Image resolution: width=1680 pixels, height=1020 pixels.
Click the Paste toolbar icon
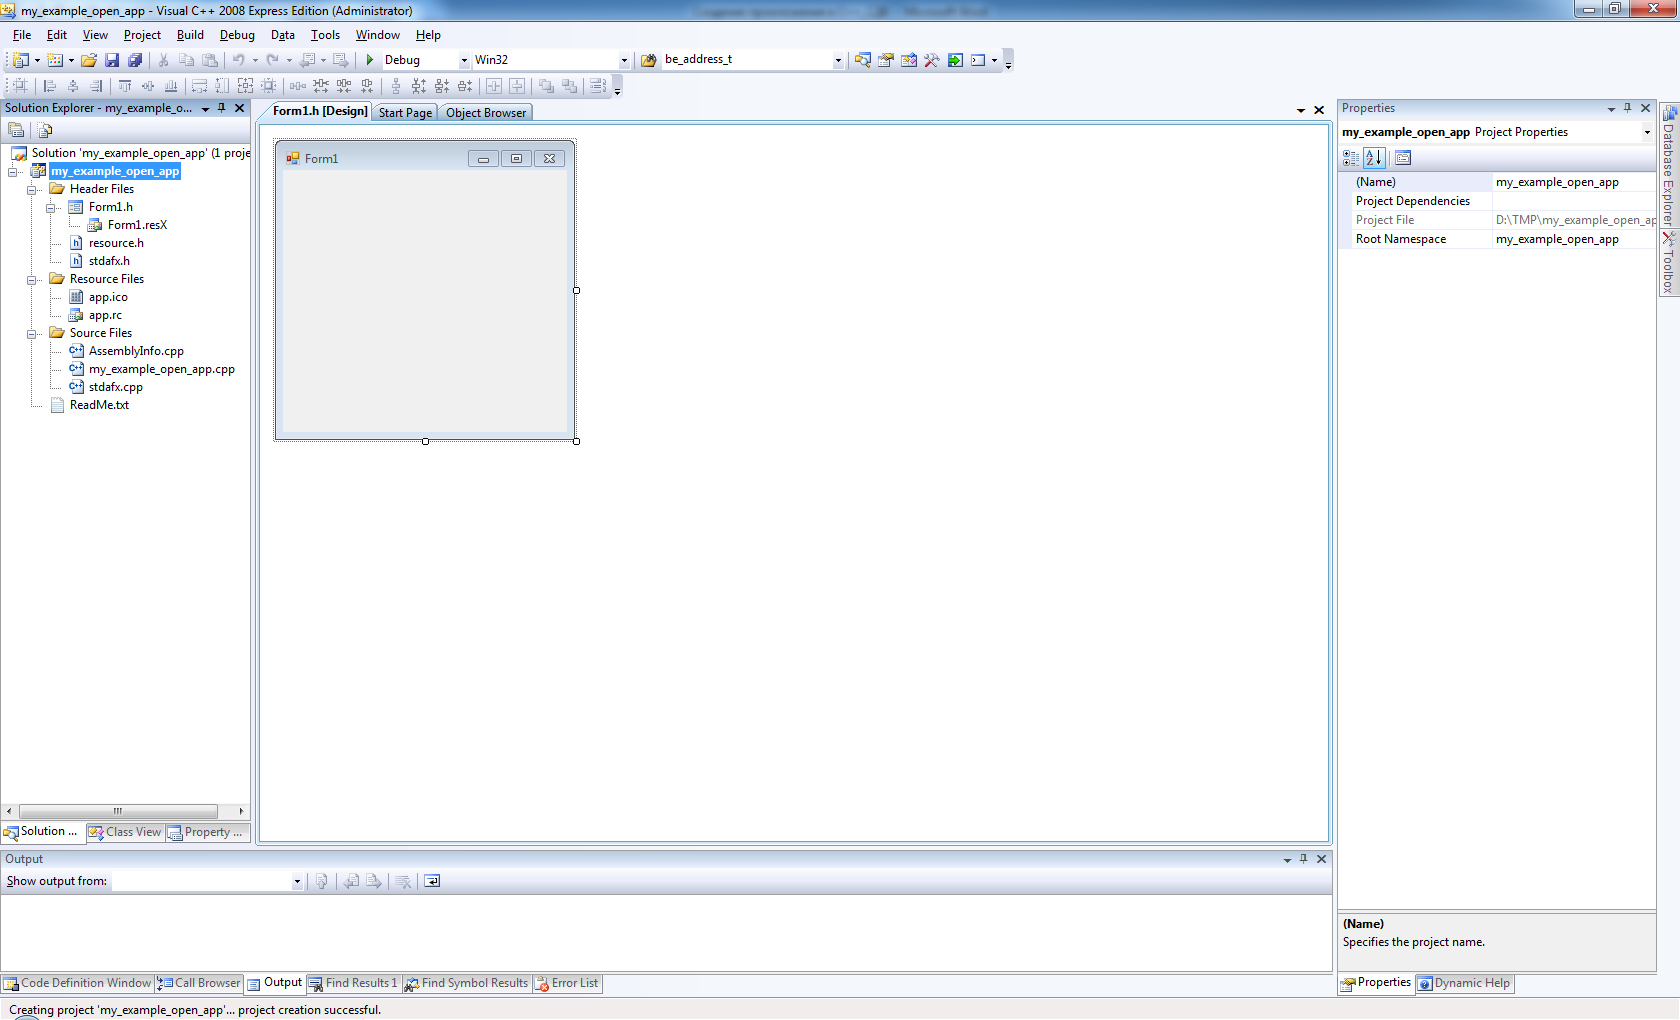(210, 60)
